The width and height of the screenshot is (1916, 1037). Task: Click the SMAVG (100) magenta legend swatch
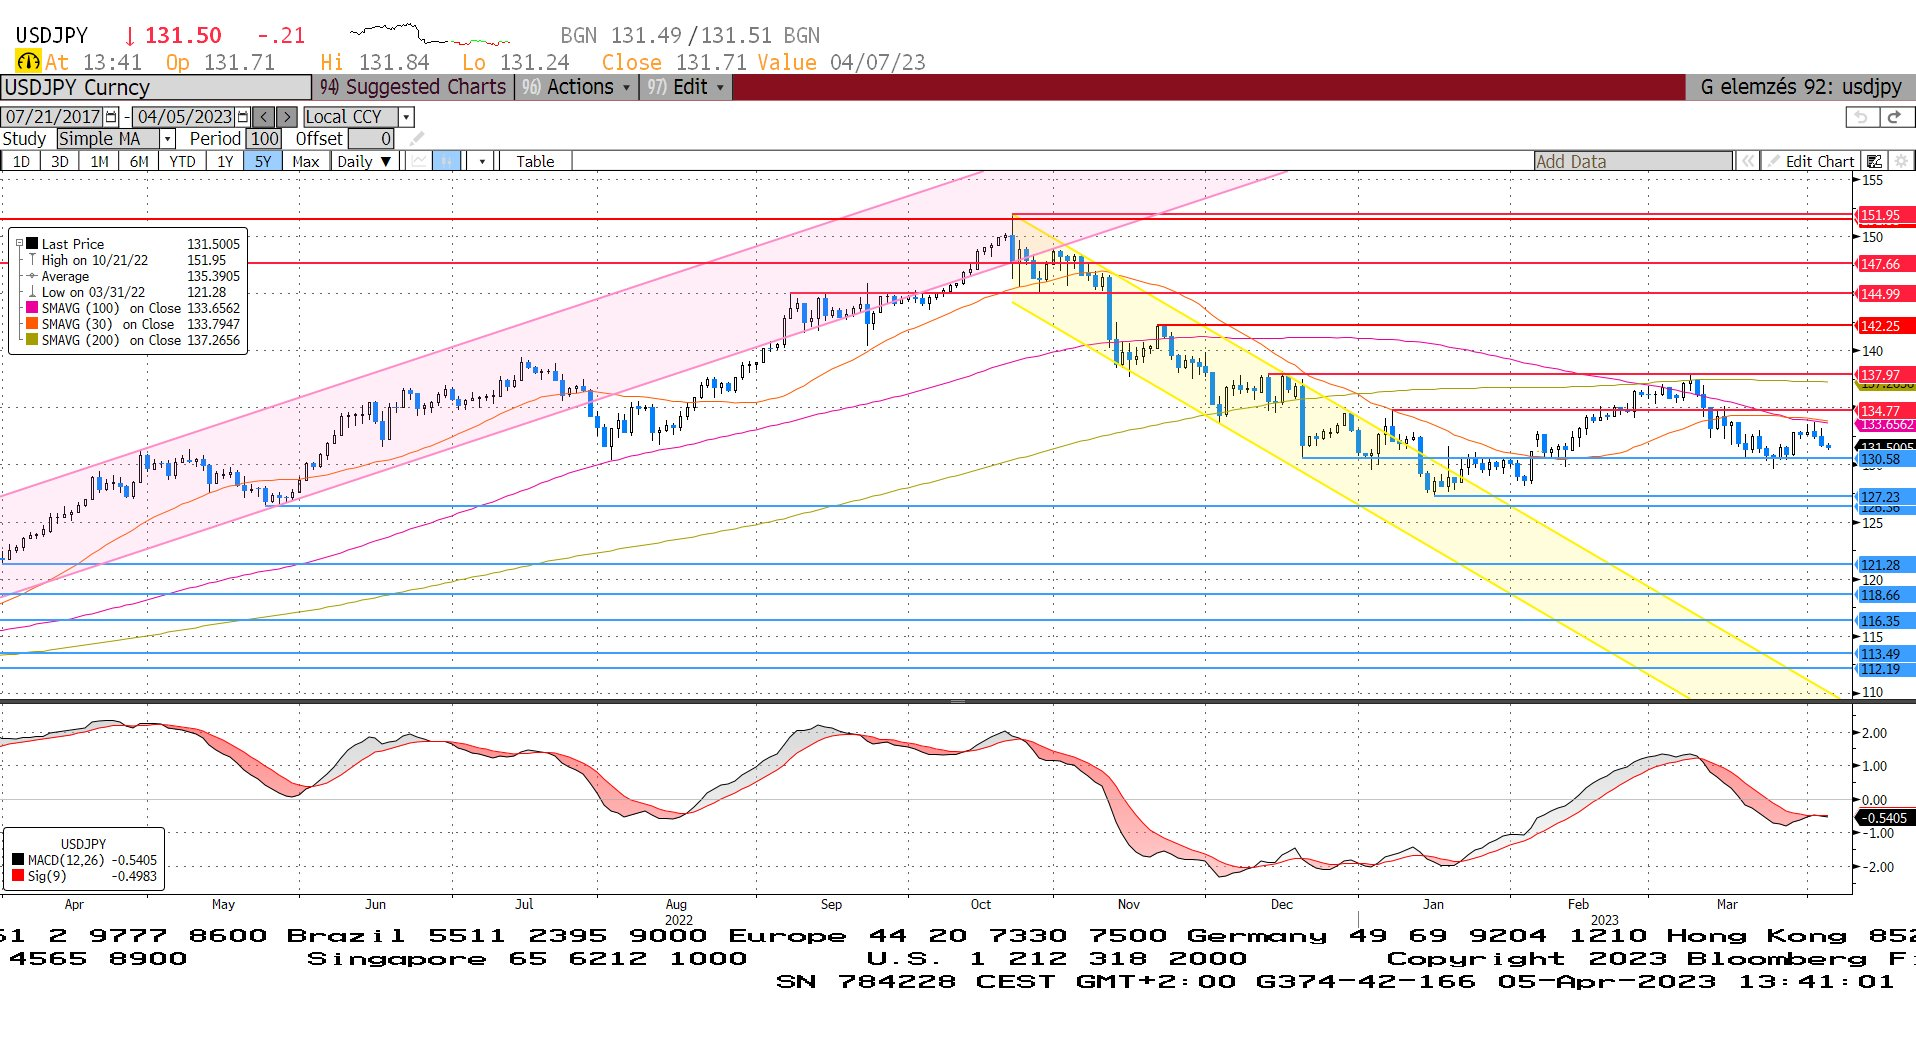click(32, 308)
